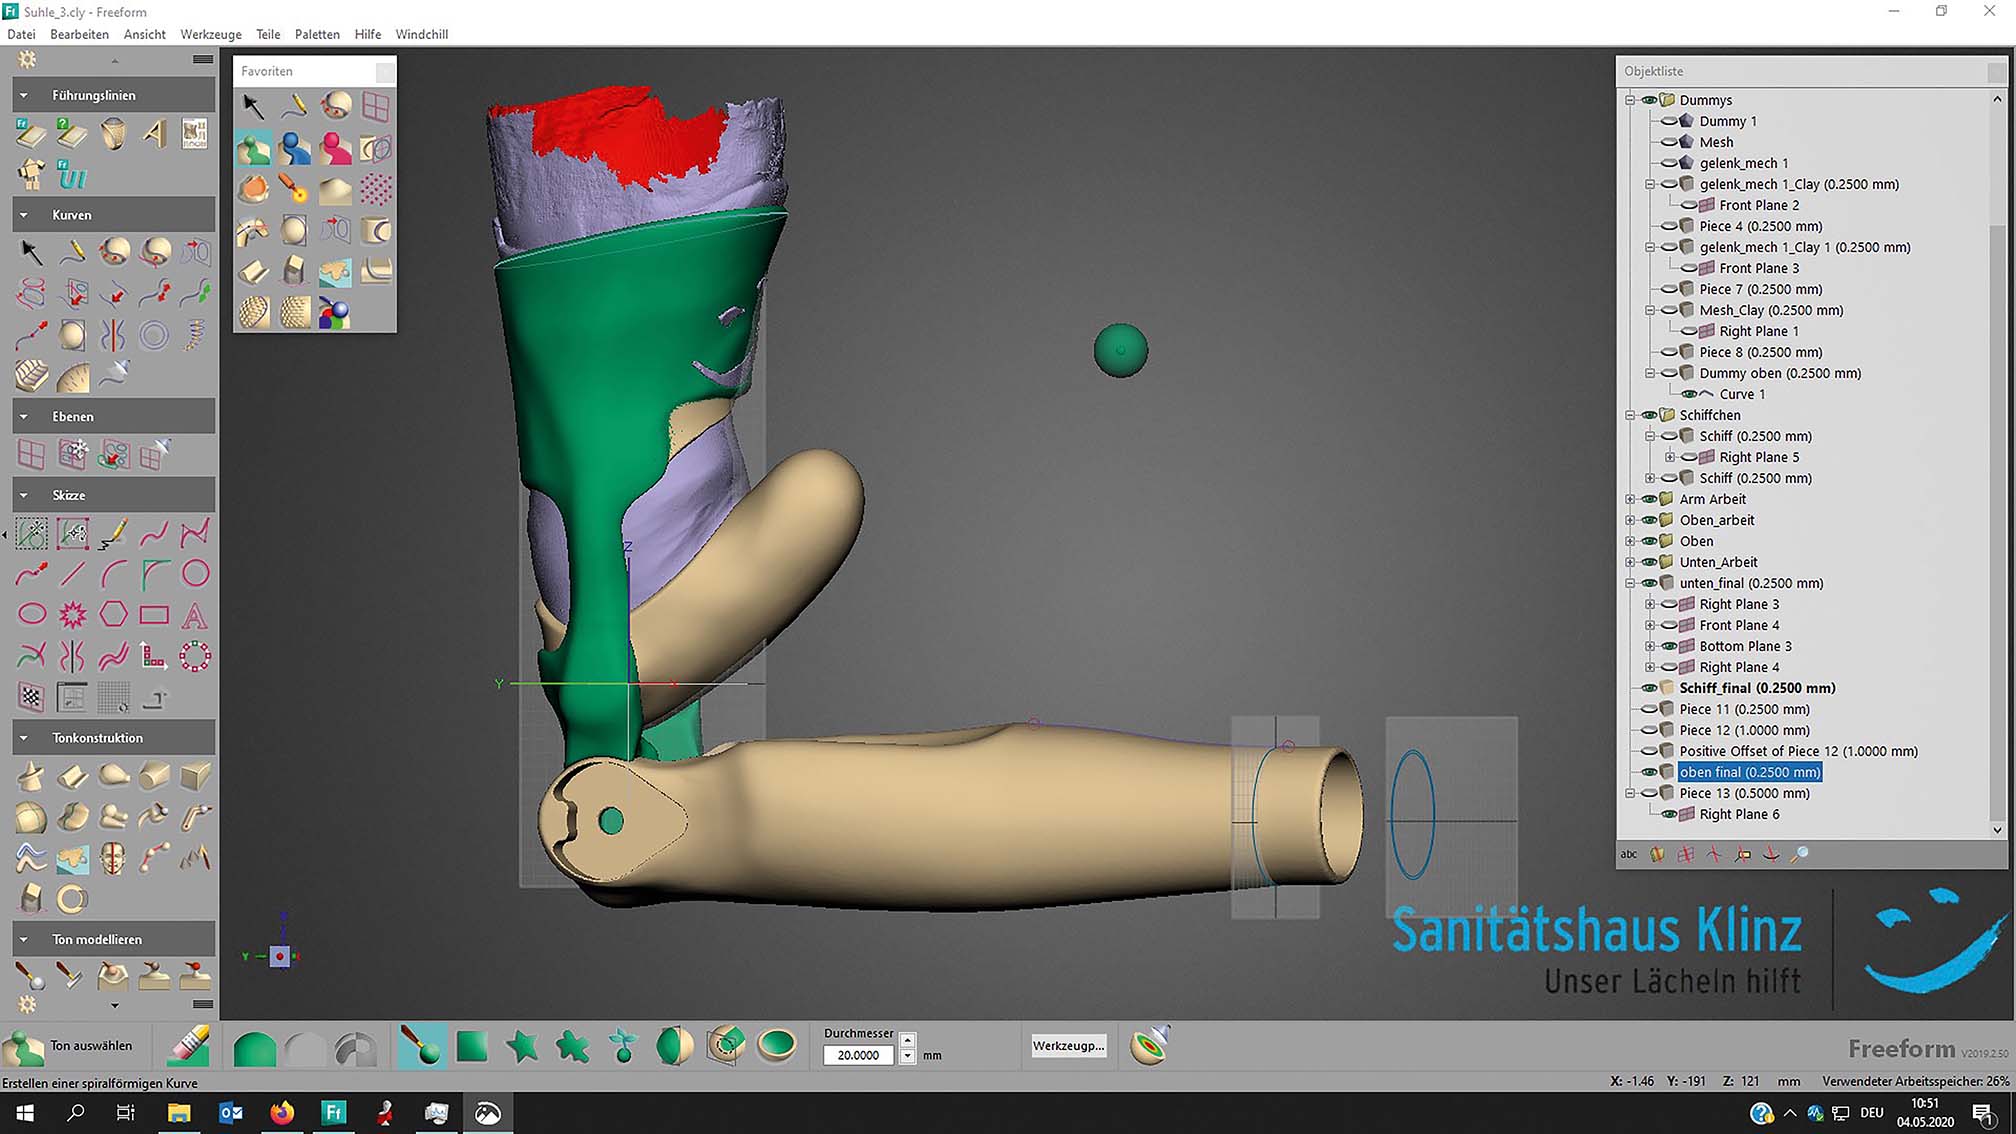Open the Werkzeuge menu
2016x1134 pixels.
click(210, 34)
